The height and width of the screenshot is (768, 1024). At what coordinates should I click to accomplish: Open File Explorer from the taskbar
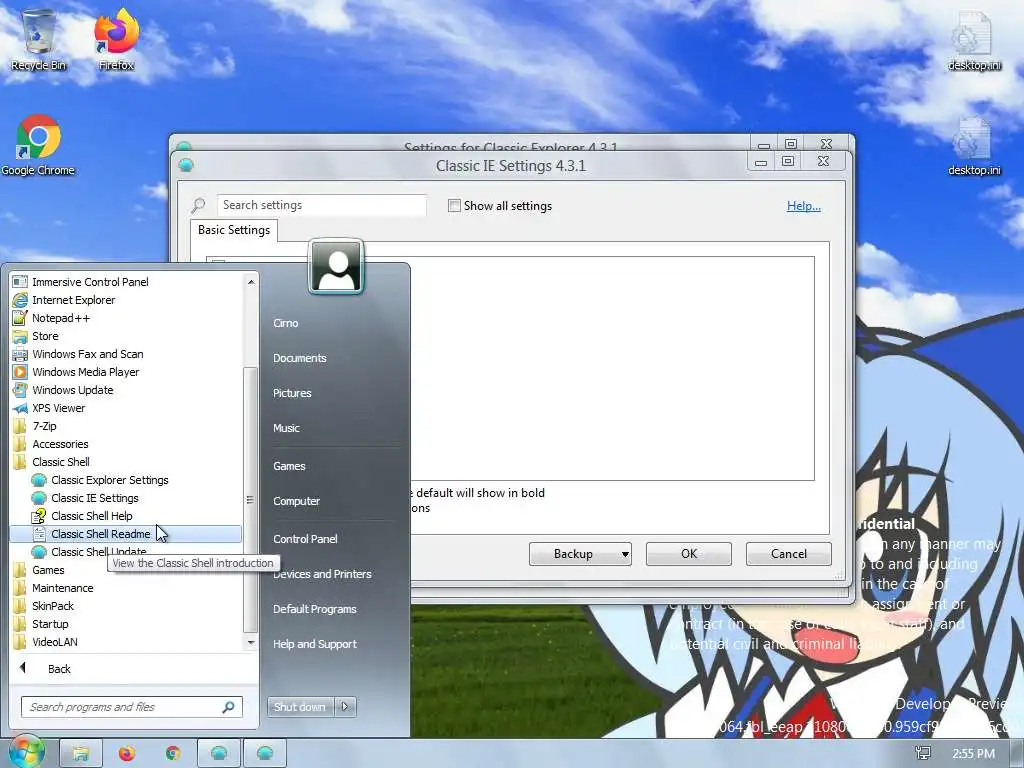[81, 753]
